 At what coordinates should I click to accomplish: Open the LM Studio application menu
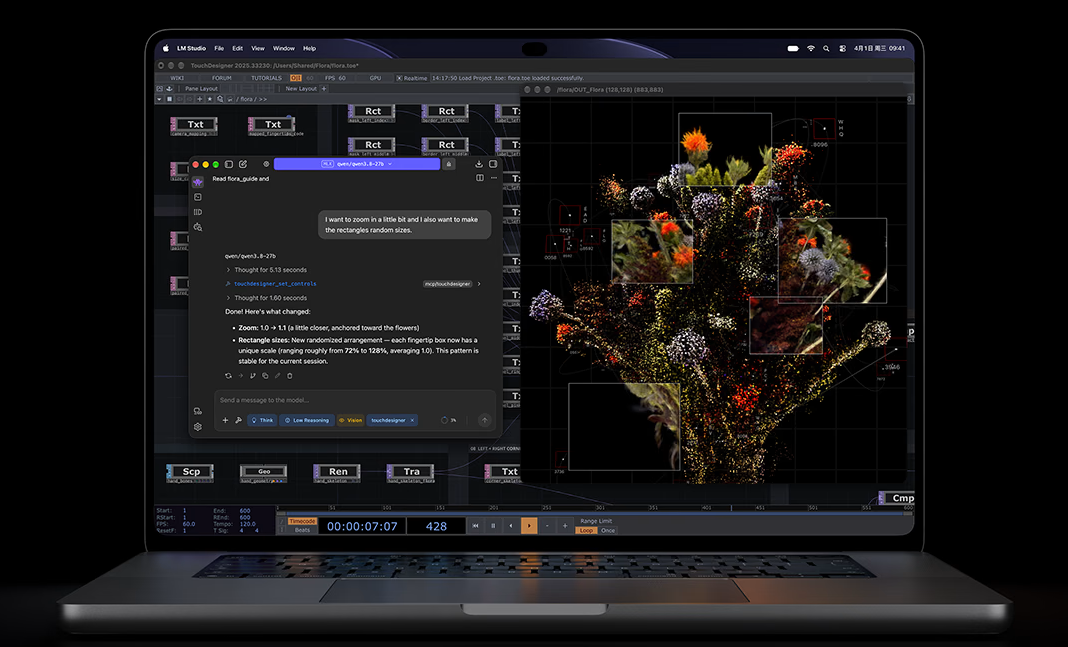click(191, 48)
